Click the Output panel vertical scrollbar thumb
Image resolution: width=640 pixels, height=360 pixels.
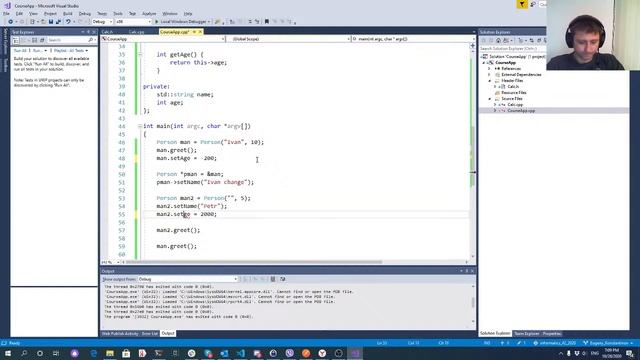pos(473,302)
